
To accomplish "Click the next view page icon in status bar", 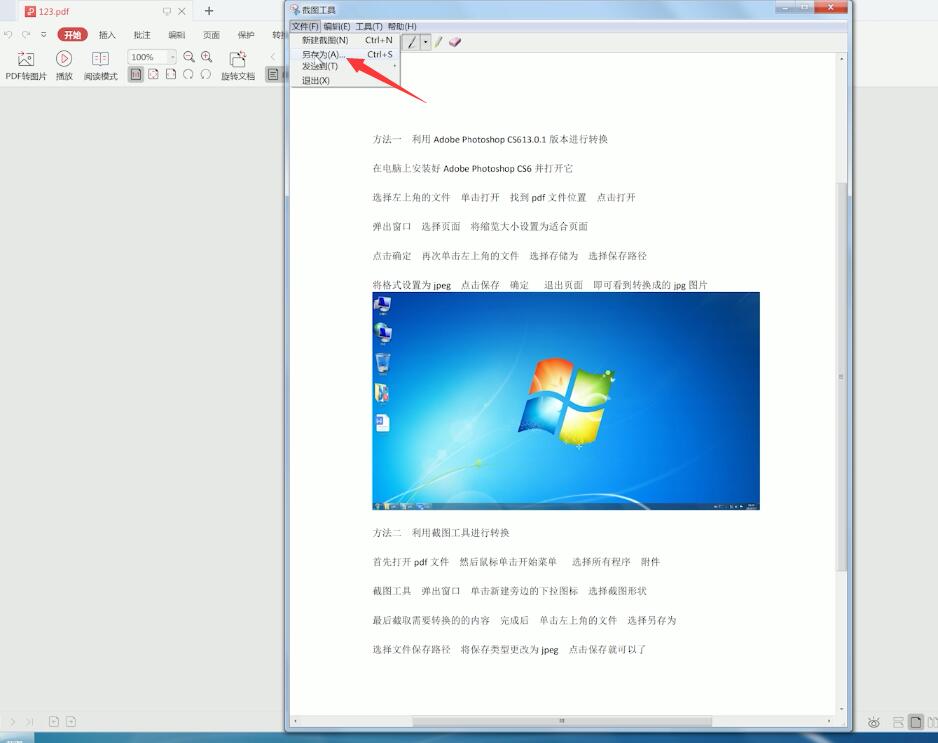I will 71,722.
